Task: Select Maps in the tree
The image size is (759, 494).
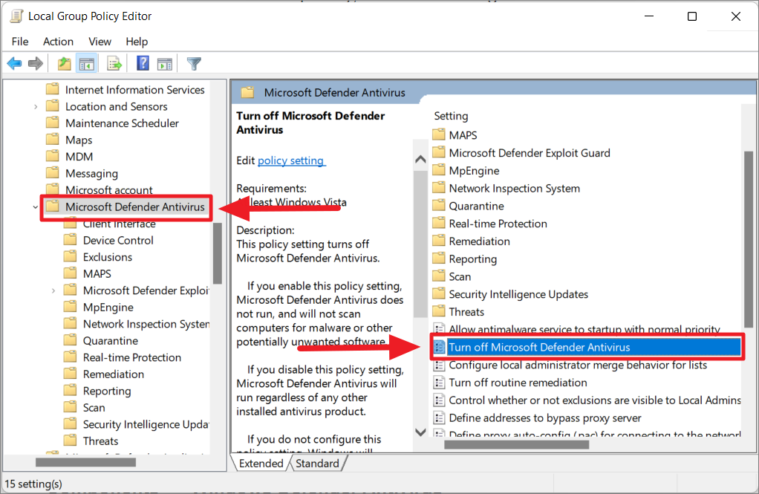Action: click(x=79, y=140)
